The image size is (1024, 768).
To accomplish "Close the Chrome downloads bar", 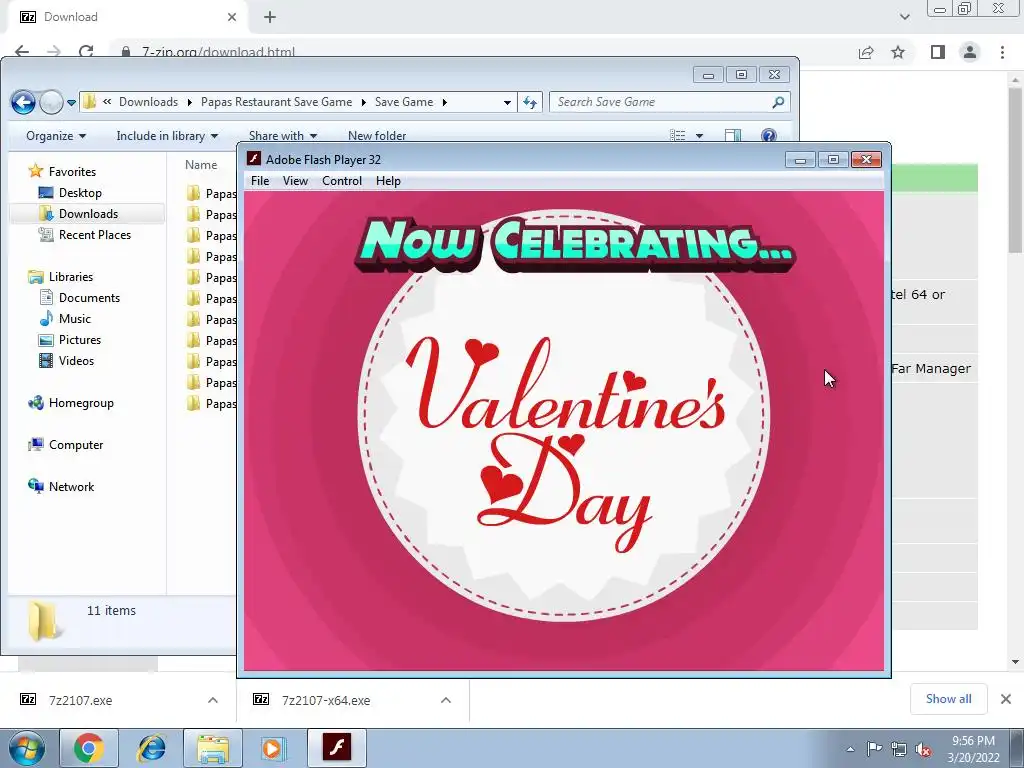I will point(1006,699).
